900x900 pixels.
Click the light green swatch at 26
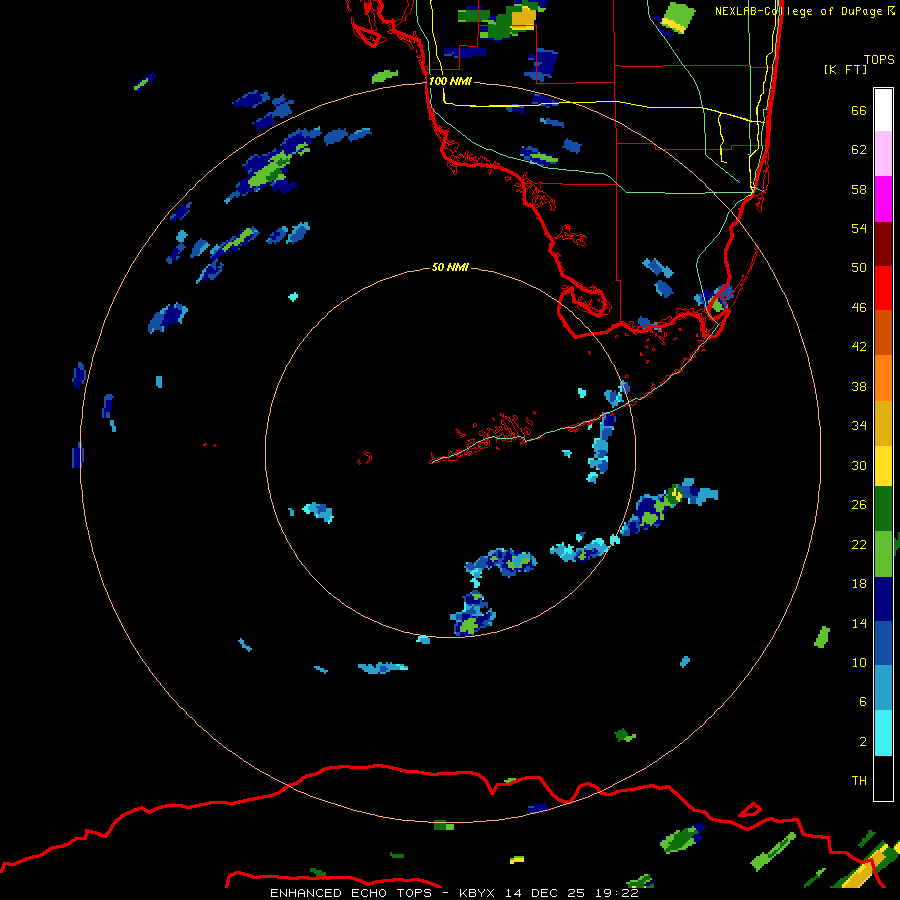coord(883,554)
